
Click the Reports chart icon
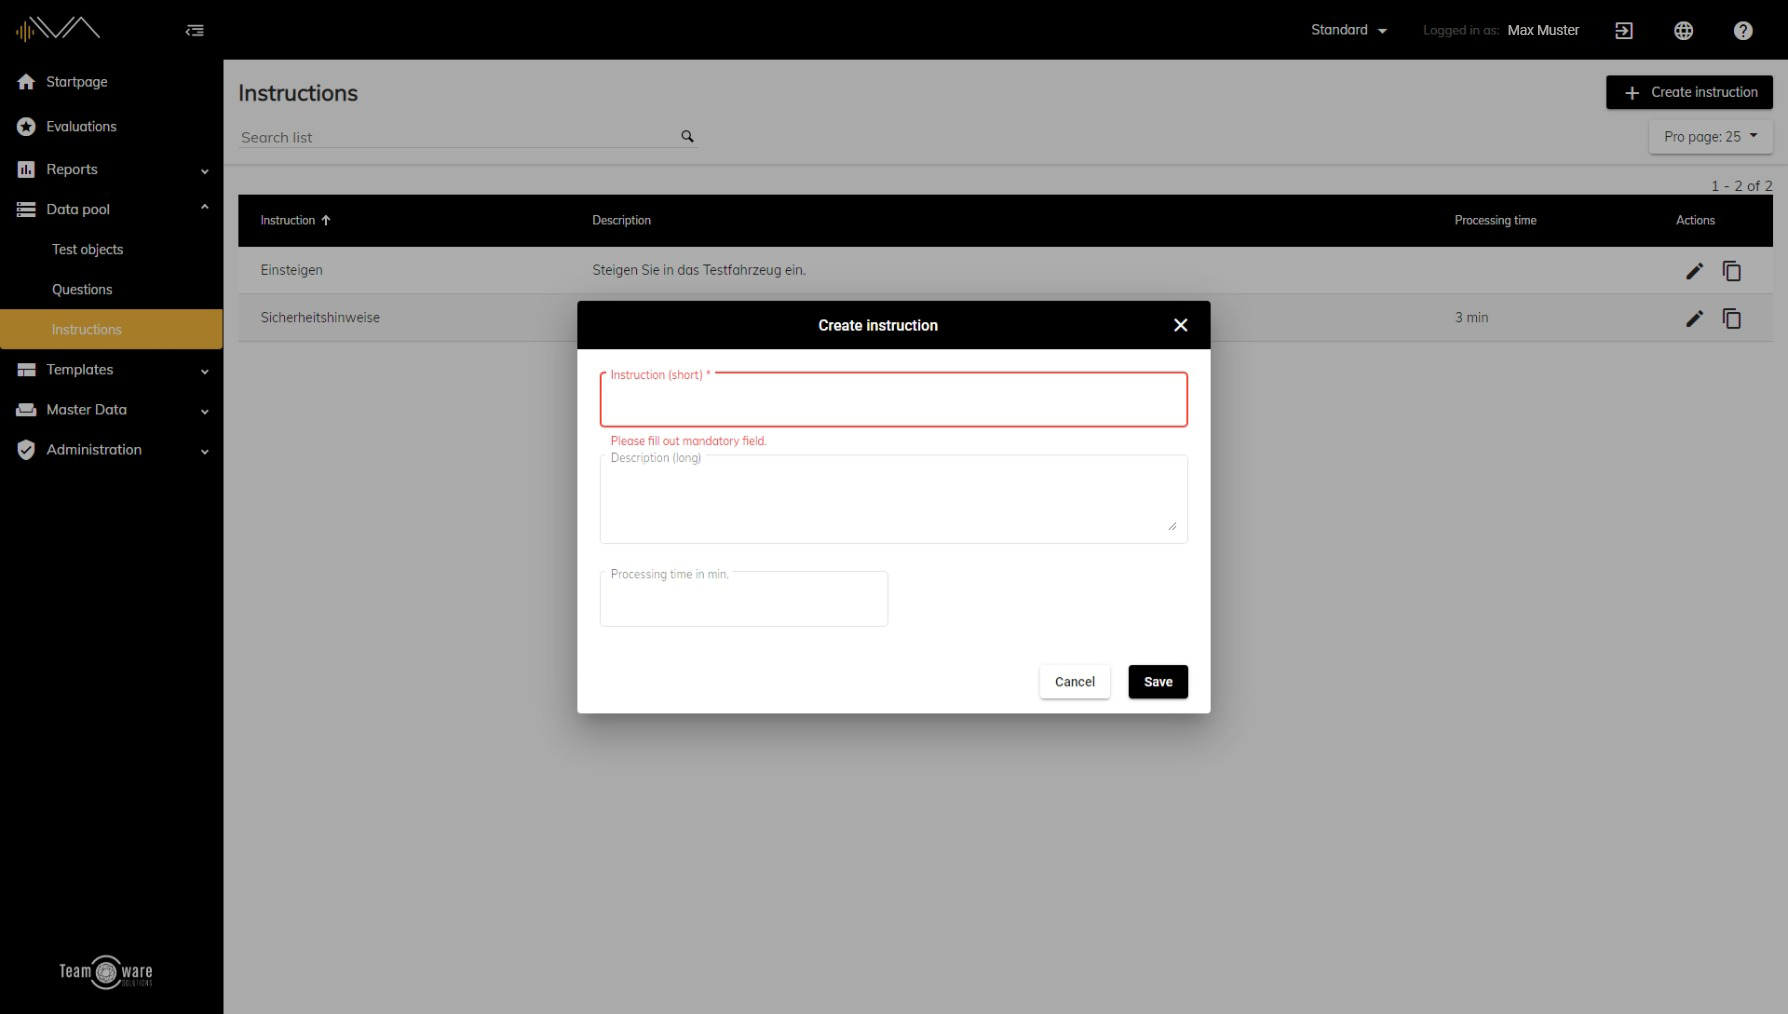26,169
